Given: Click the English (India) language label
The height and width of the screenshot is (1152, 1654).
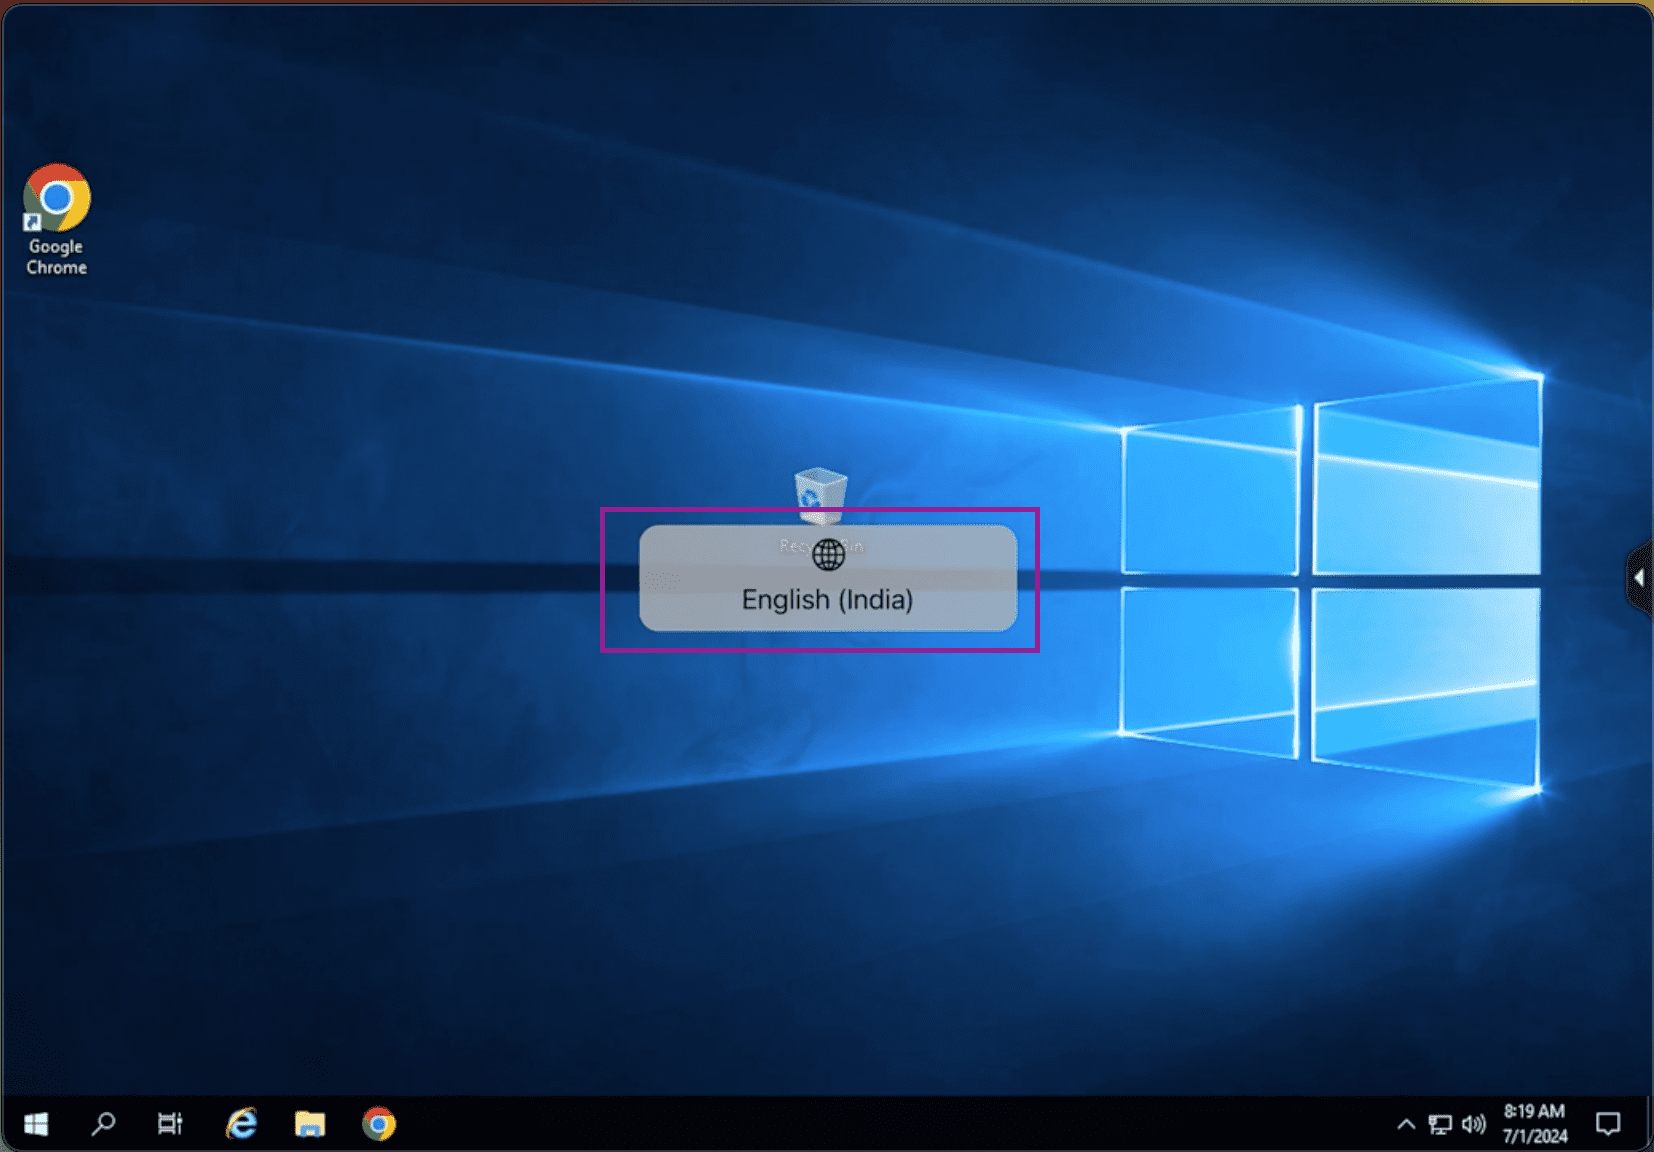Looking at the screenshot, I should [x=827, y=600].
